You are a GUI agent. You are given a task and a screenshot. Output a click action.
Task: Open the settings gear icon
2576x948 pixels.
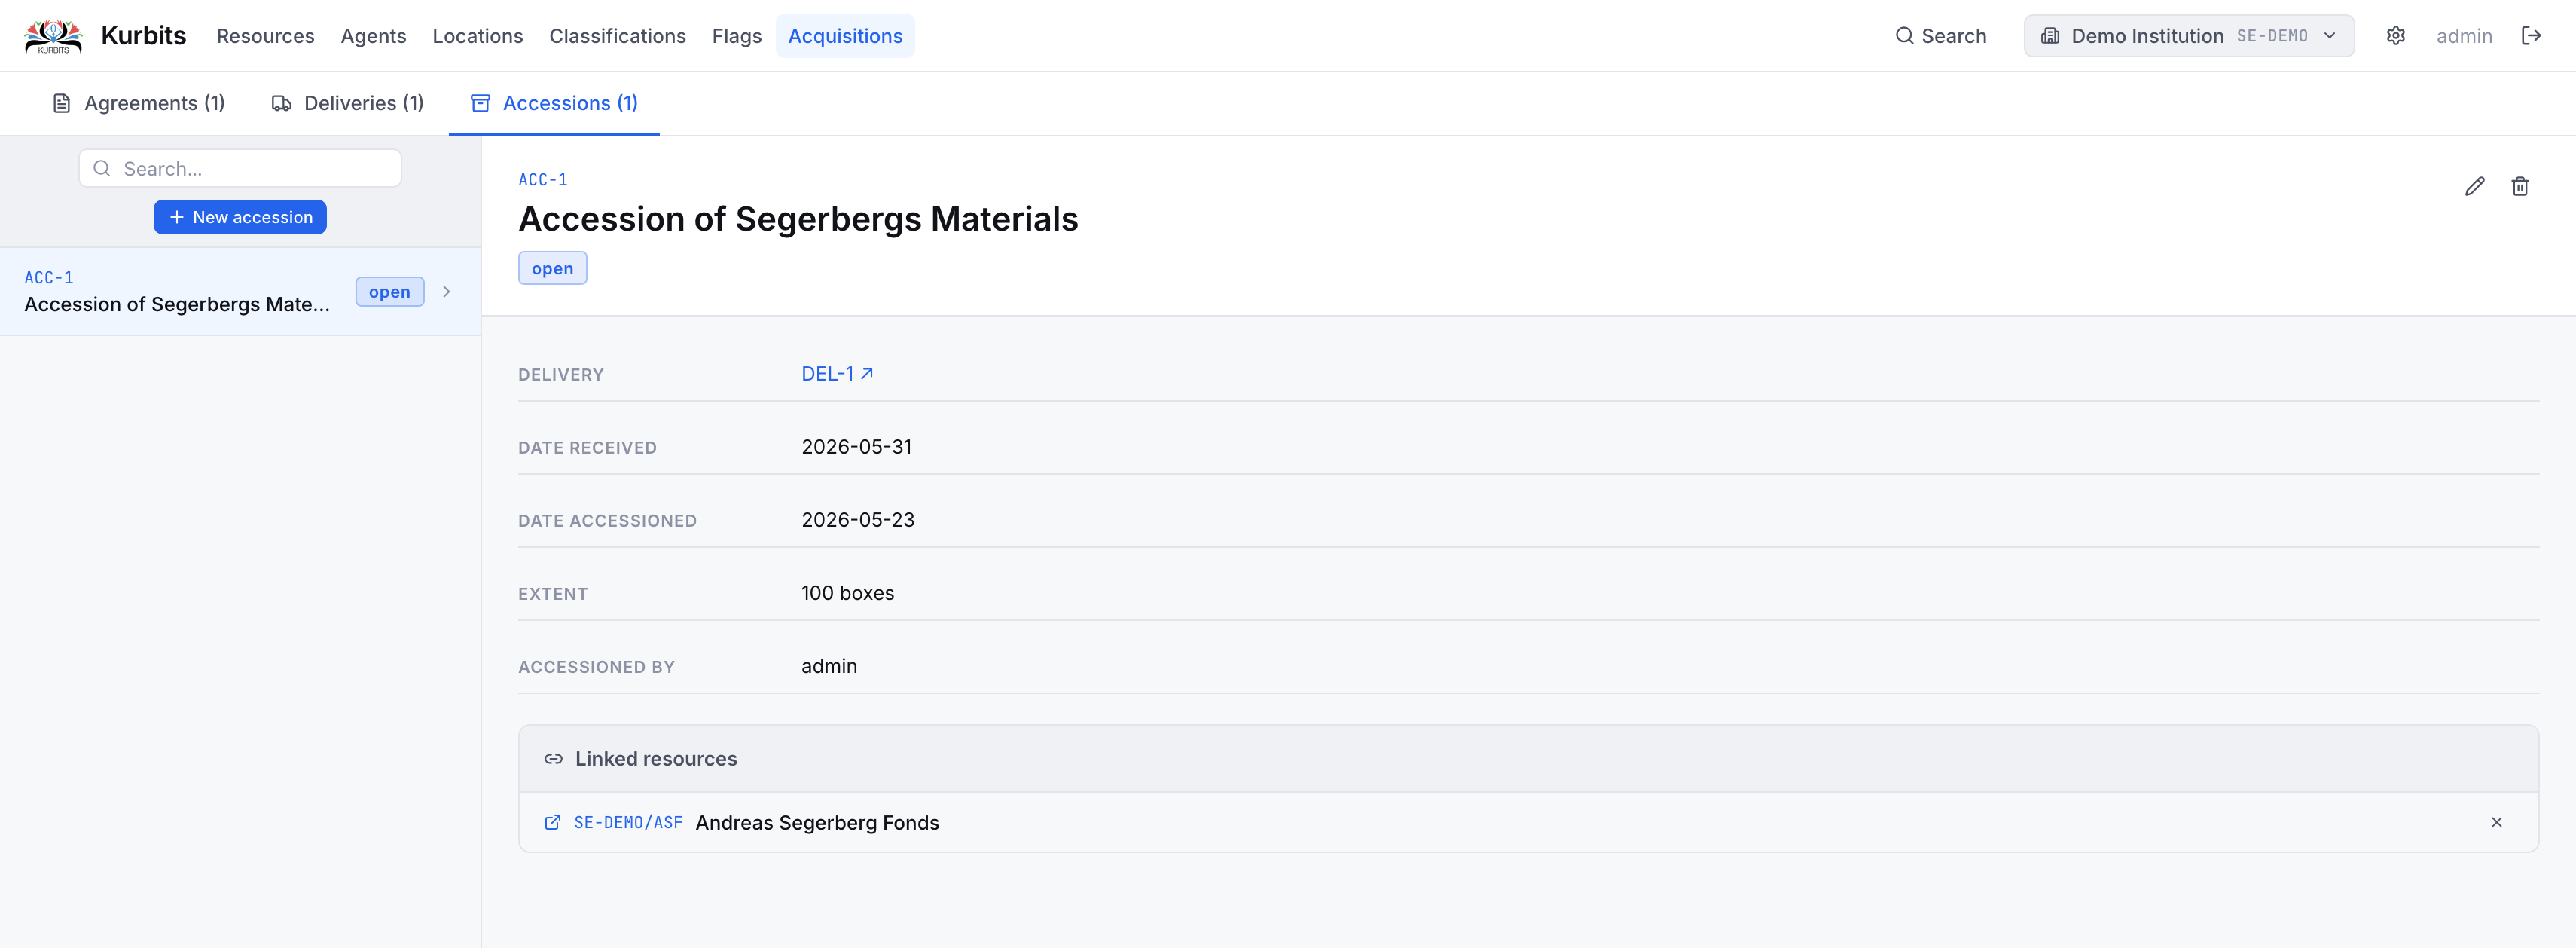pyautogui.click(x=2395, y=36)
